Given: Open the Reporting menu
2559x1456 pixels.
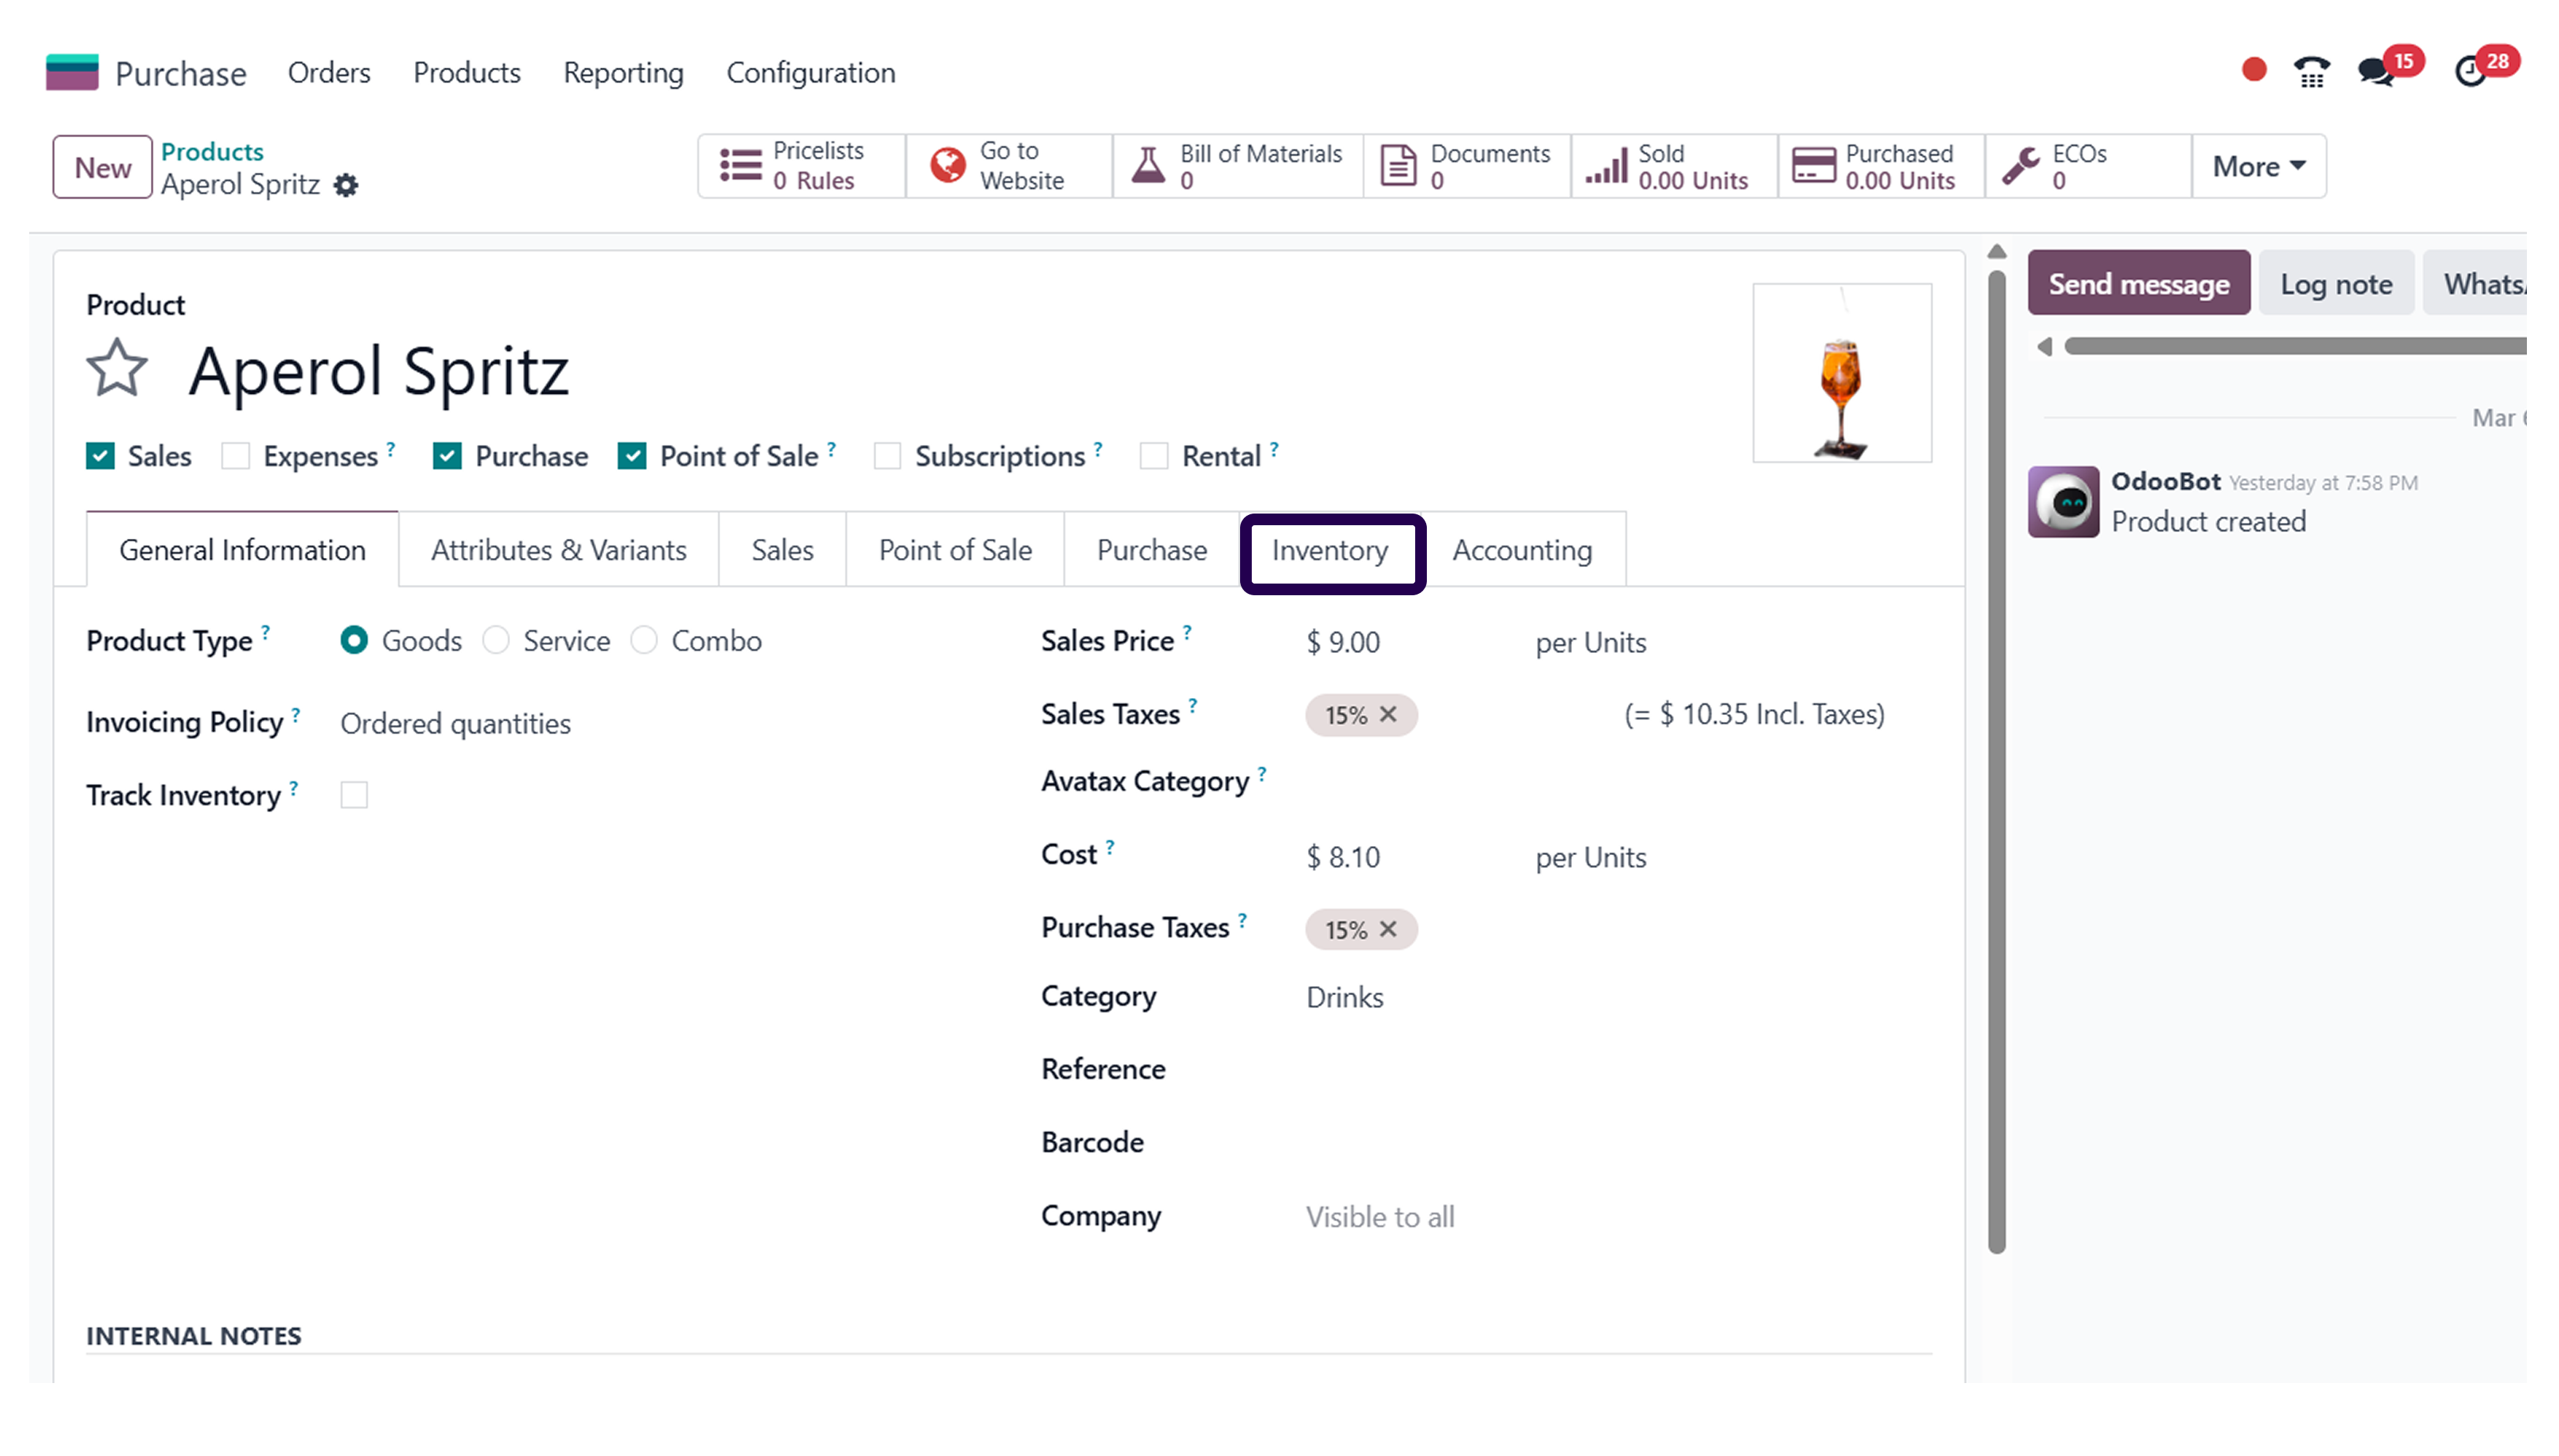Looking at the screenshot, I should 623,73.
